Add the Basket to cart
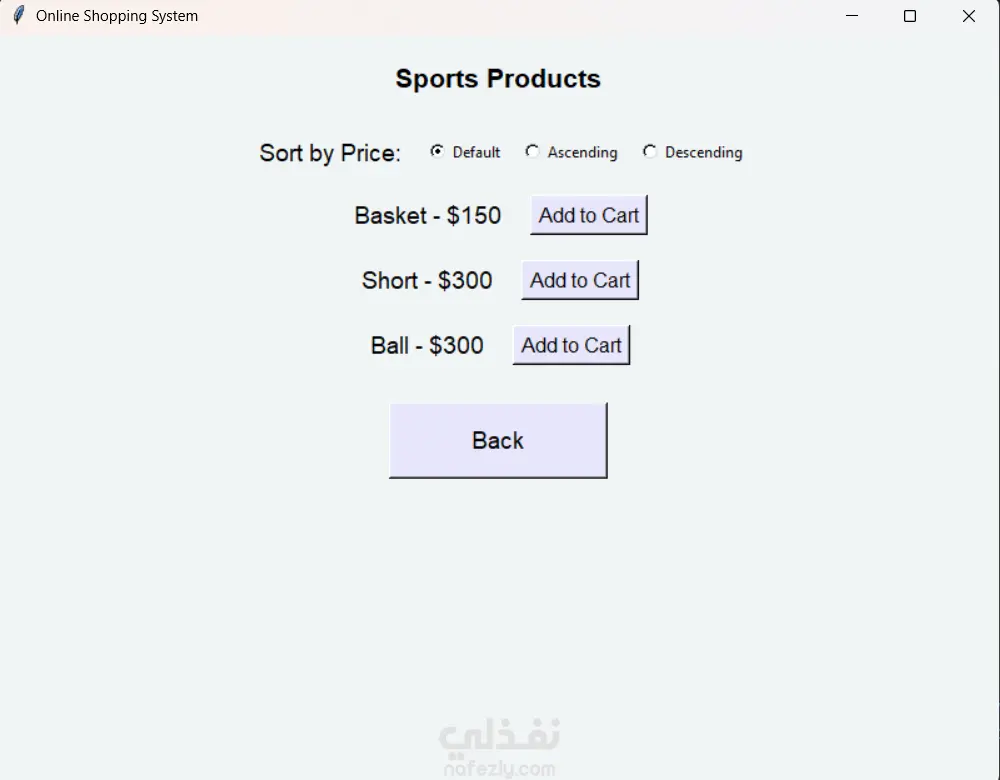Image resolution: width=1000 pixels, height=780 pixels. pos(588,215)
